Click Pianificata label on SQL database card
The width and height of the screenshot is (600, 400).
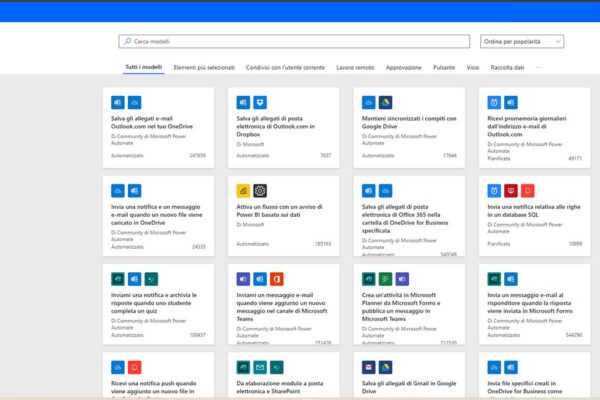[x=499, y=244]
